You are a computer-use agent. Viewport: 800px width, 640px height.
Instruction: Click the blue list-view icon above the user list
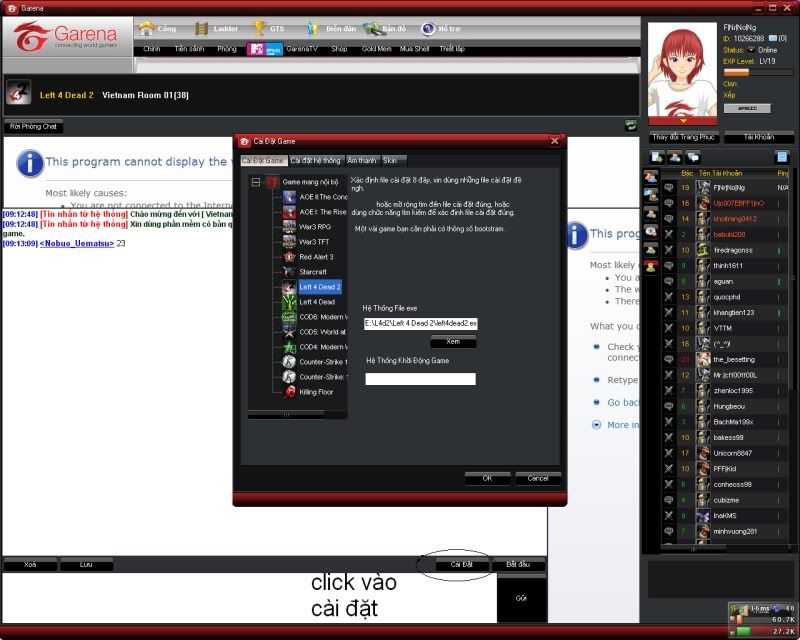pos(782,157)
